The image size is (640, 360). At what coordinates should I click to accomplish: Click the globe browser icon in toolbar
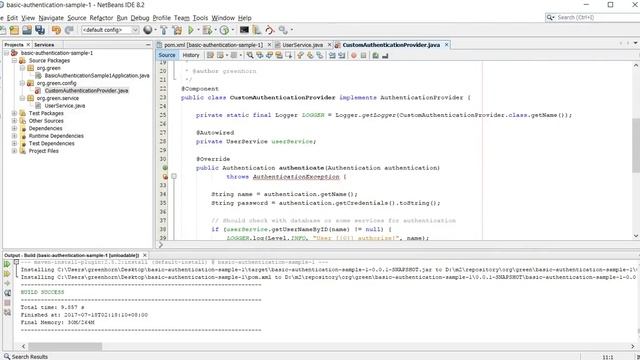(148, 30)
